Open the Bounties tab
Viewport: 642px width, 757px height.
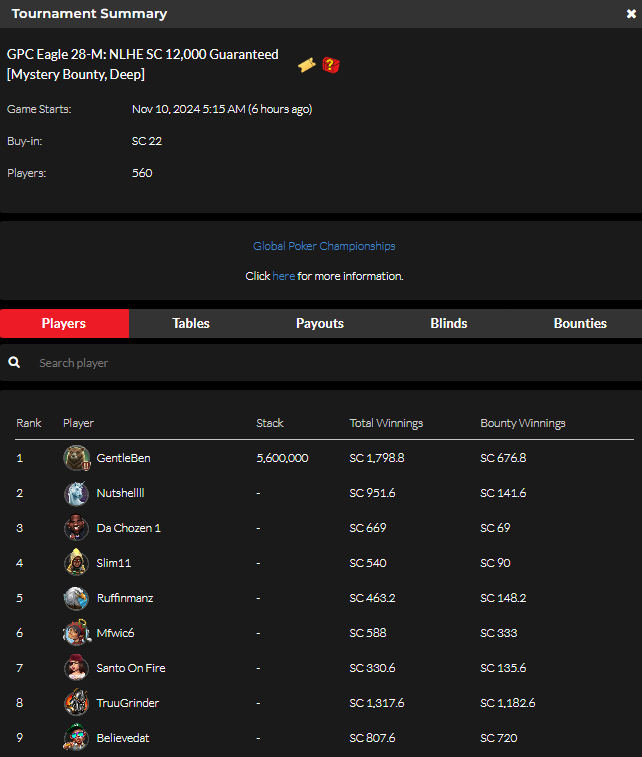(x=580, y=323)
